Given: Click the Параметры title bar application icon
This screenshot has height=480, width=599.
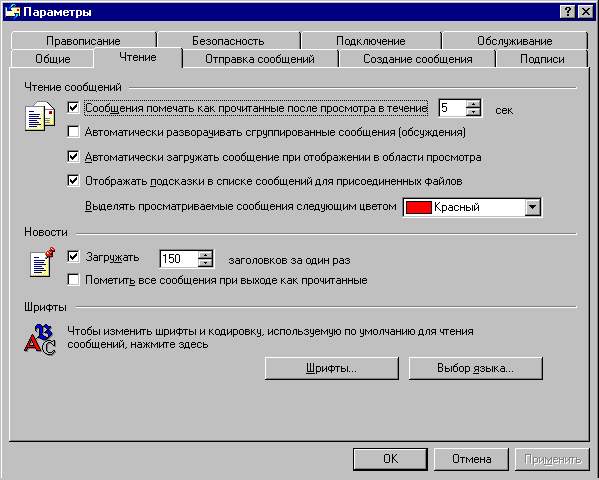Looking at the screenshot, I should pos(12,12).
